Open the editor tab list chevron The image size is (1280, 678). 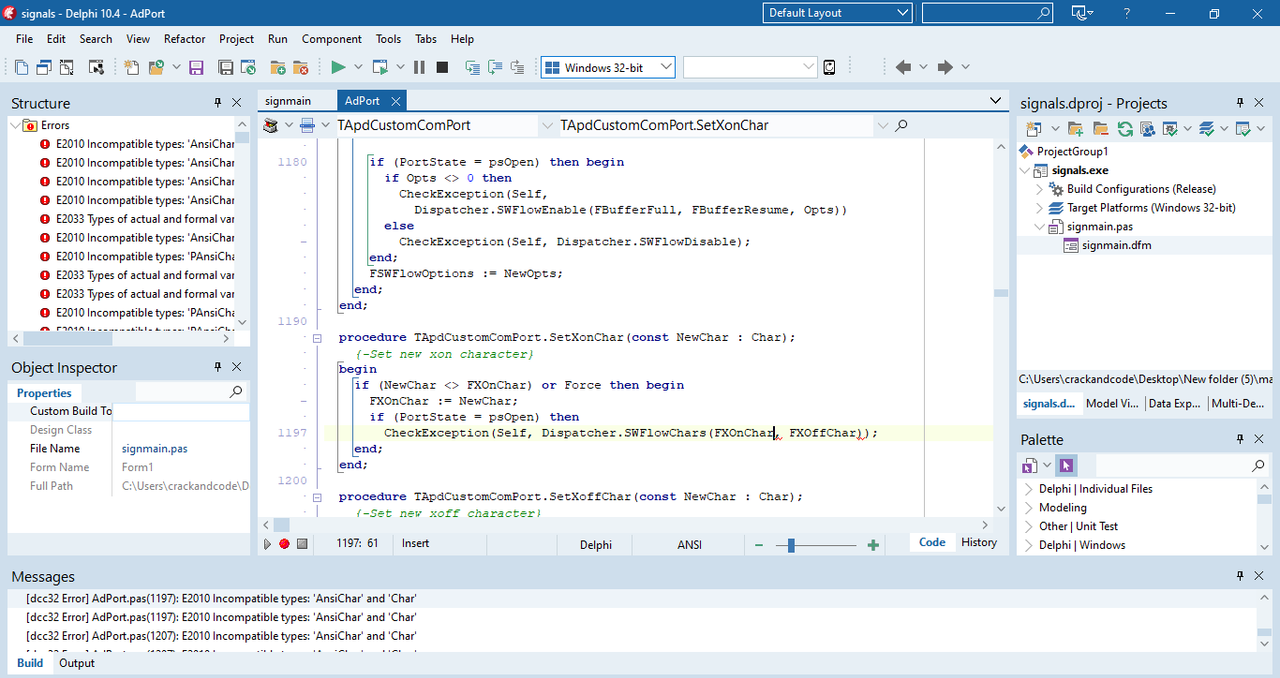click(995, 100)
